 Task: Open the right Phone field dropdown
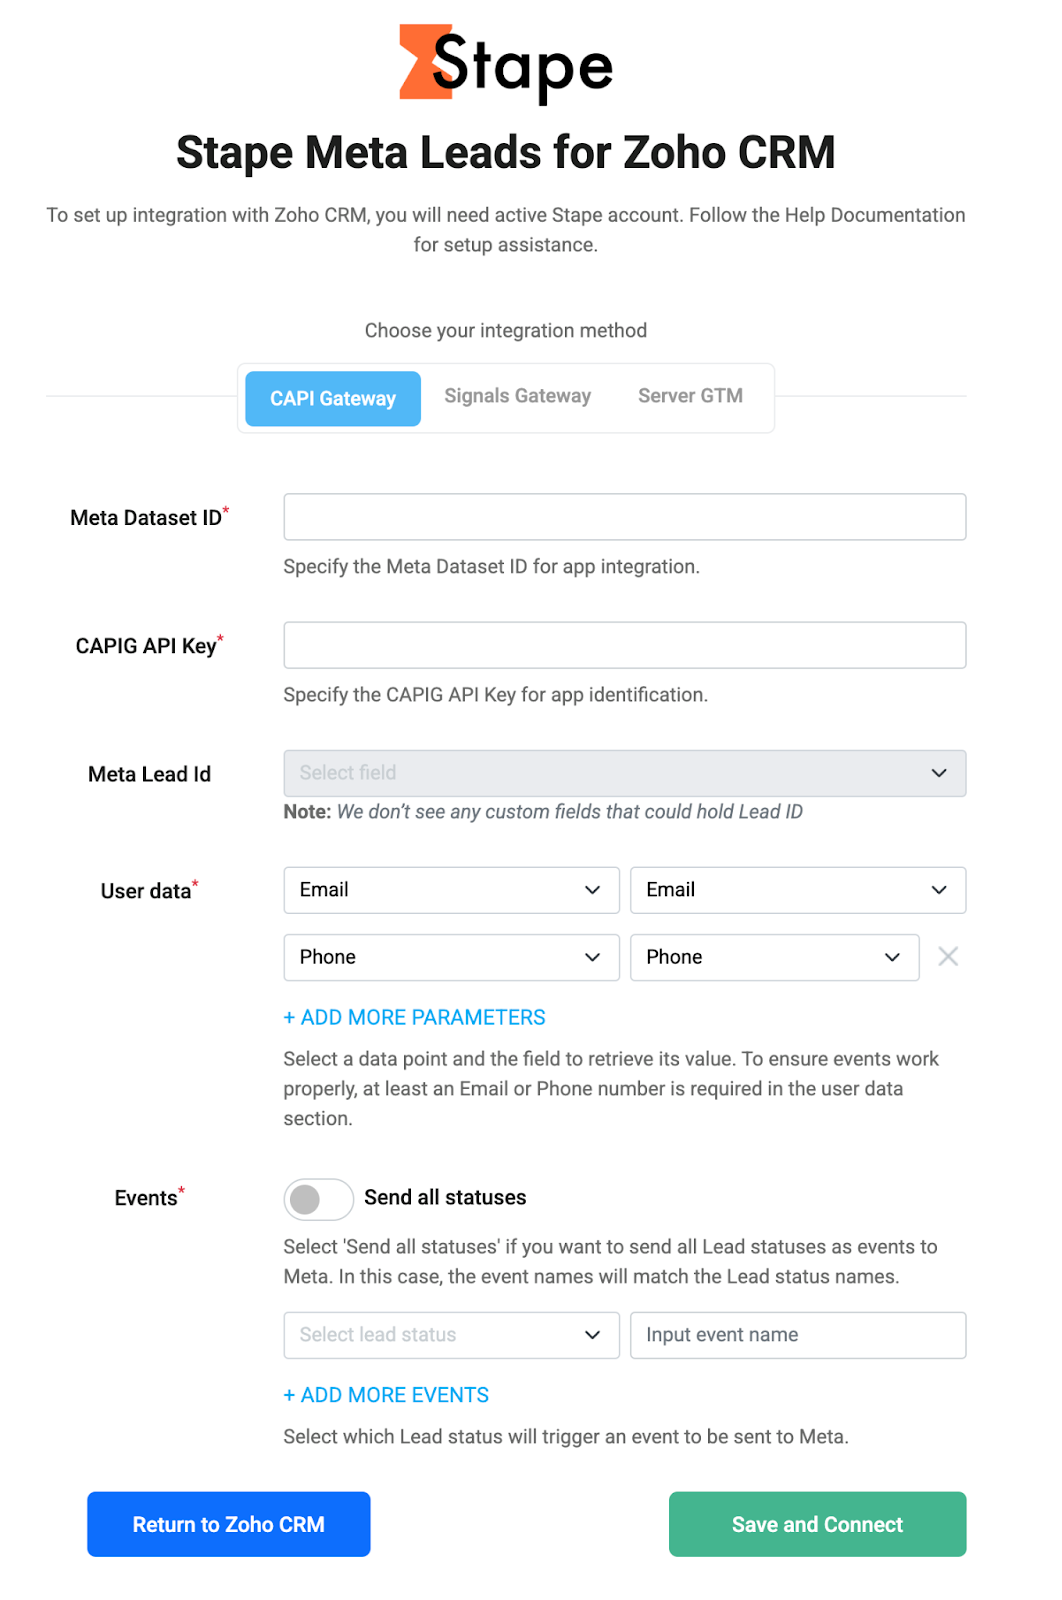point(774,957)
